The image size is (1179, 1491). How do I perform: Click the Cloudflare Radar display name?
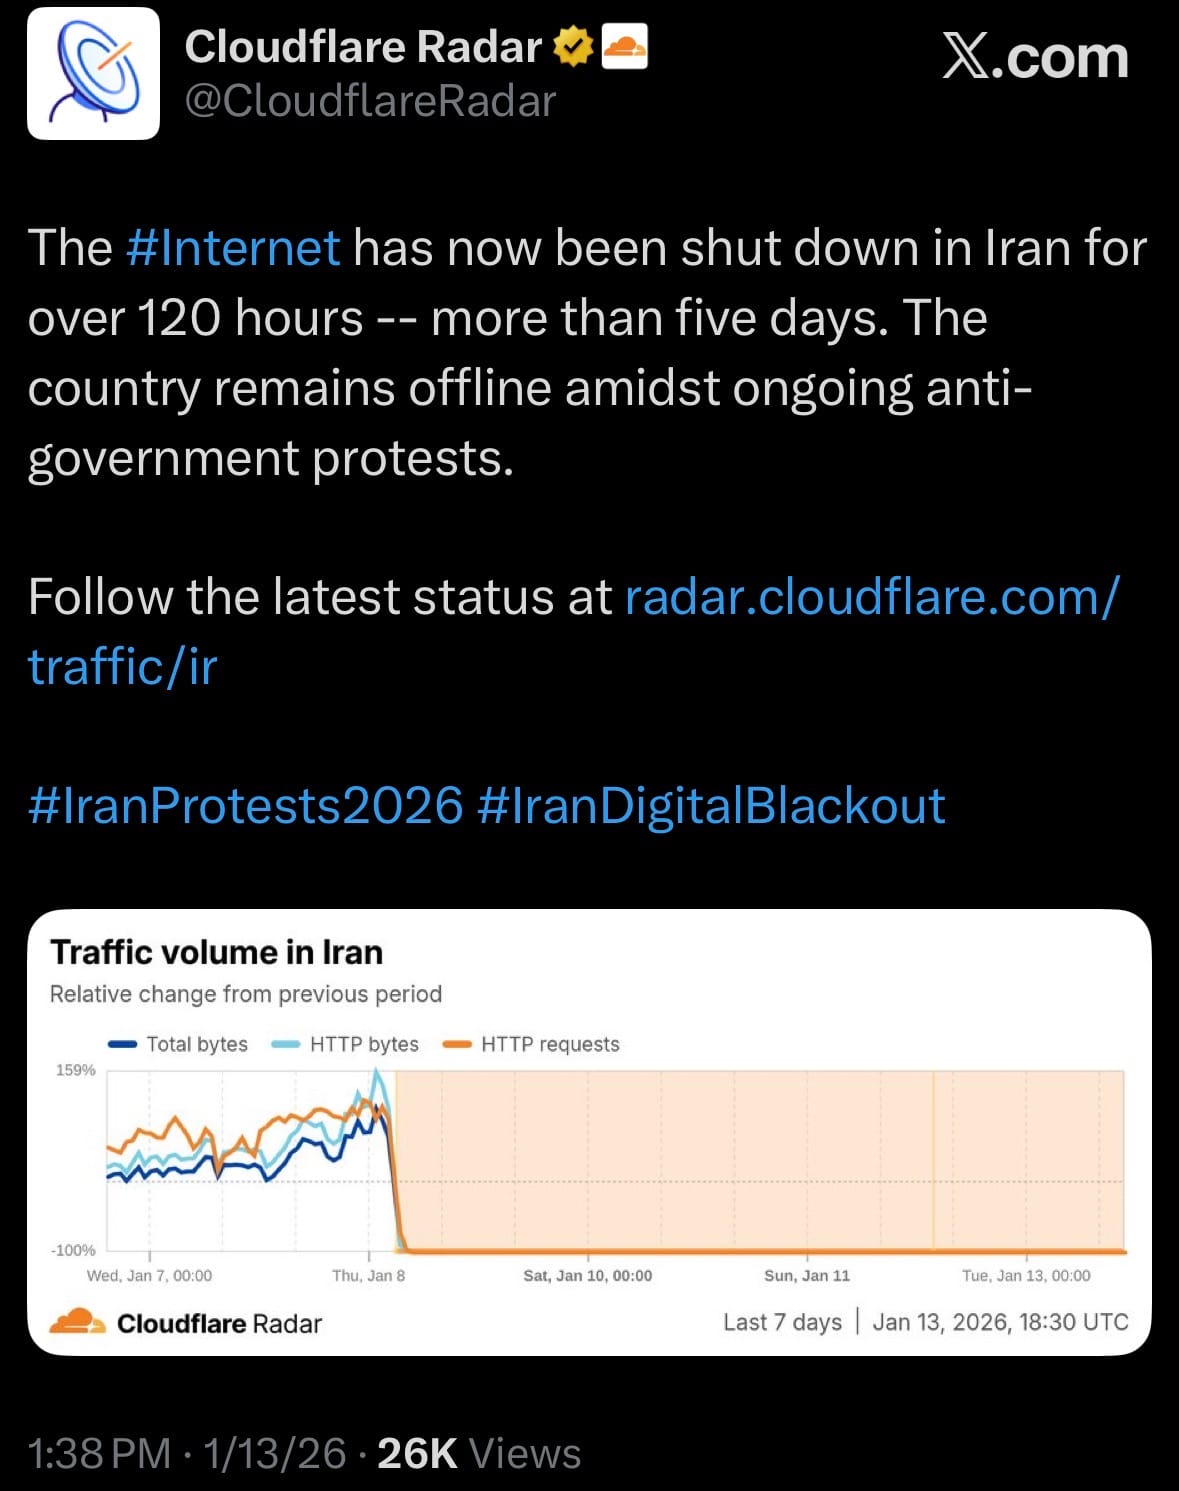point(363,47)
